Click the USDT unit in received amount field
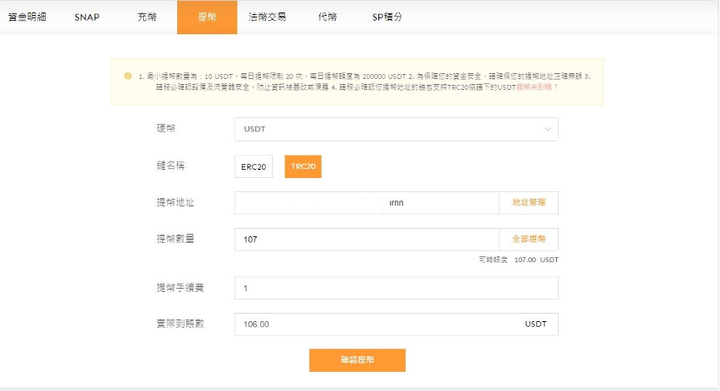This screenshot has width=720, height=391. (x=535, y=324)
